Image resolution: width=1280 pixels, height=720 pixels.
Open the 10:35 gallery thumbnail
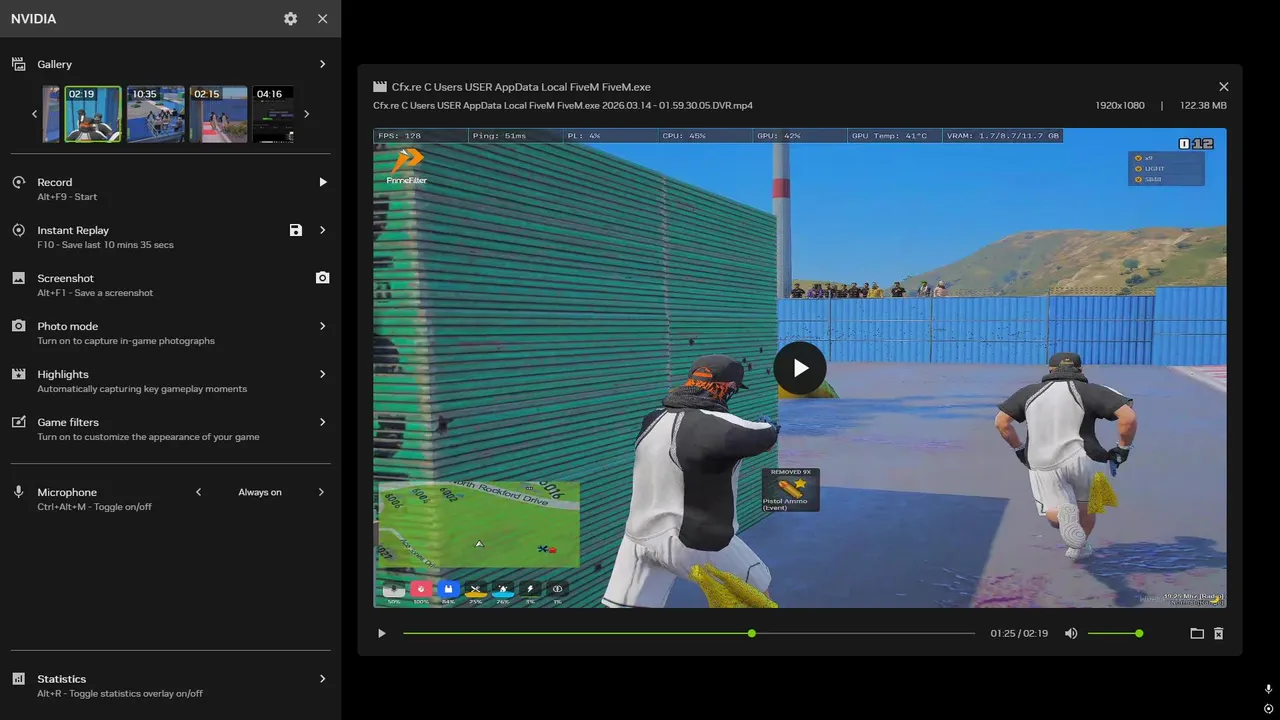156,114
